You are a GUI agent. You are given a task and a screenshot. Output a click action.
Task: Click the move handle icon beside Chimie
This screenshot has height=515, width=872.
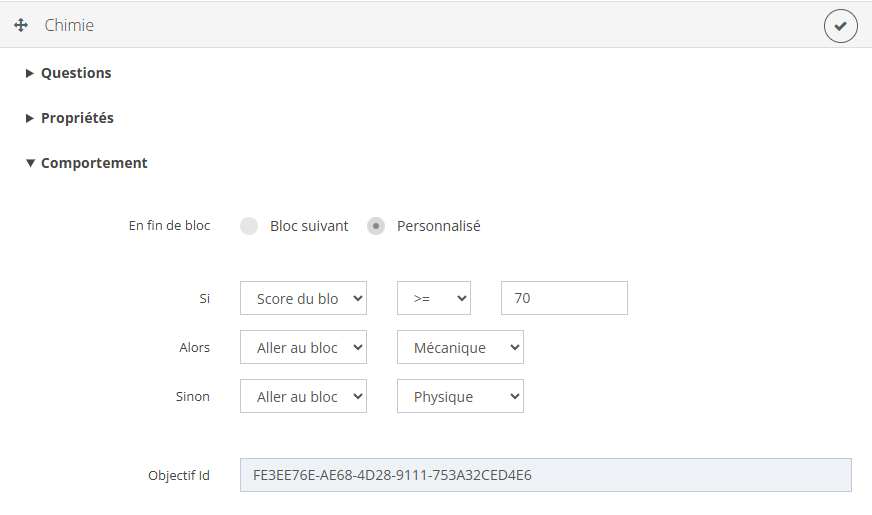click(x=21, y=26)
